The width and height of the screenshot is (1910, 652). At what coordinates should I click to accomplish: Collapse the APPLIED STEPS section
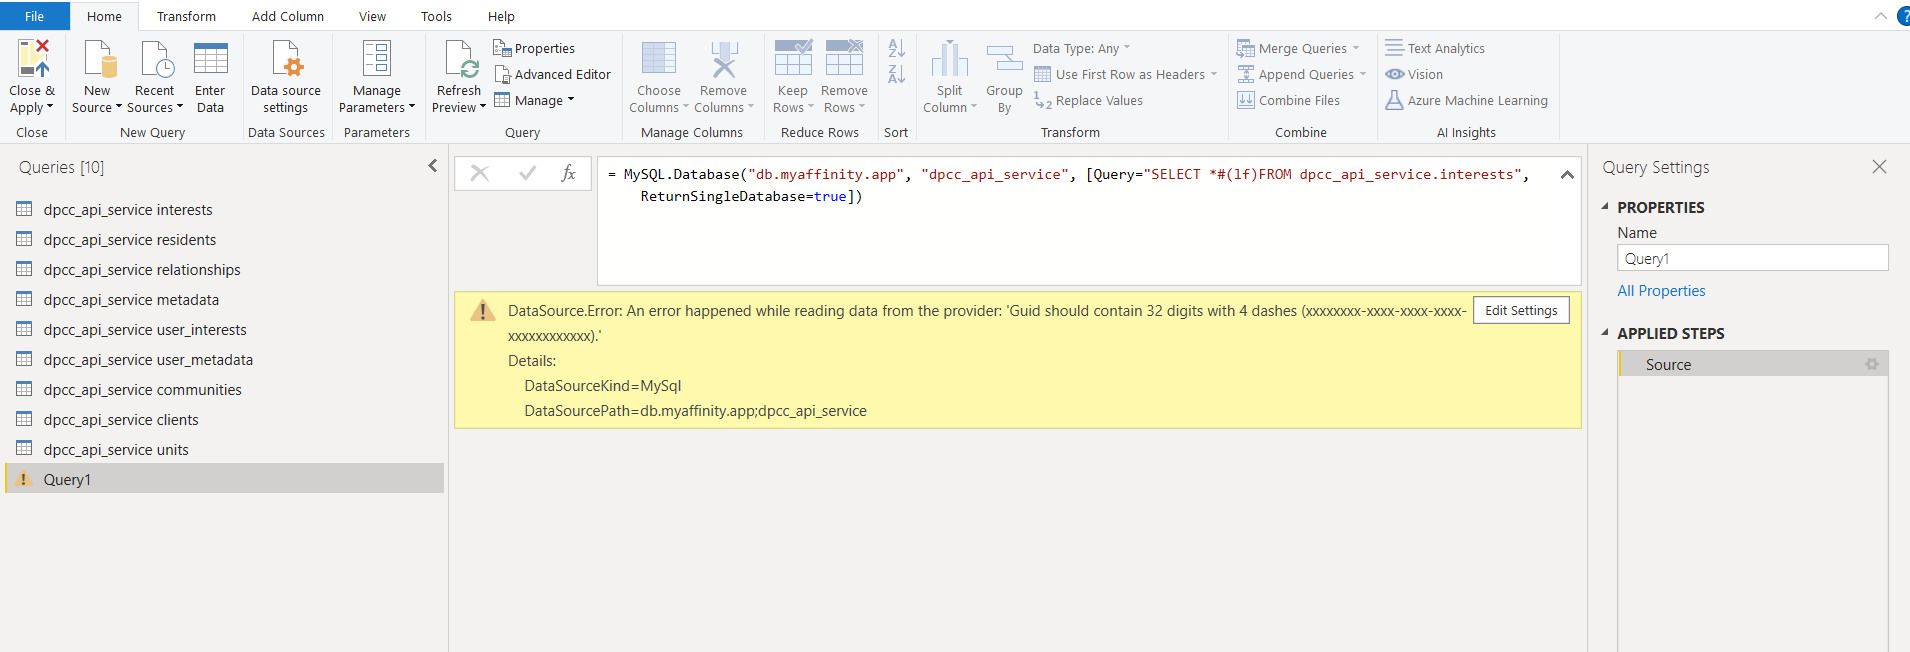tap(1605, 333)
